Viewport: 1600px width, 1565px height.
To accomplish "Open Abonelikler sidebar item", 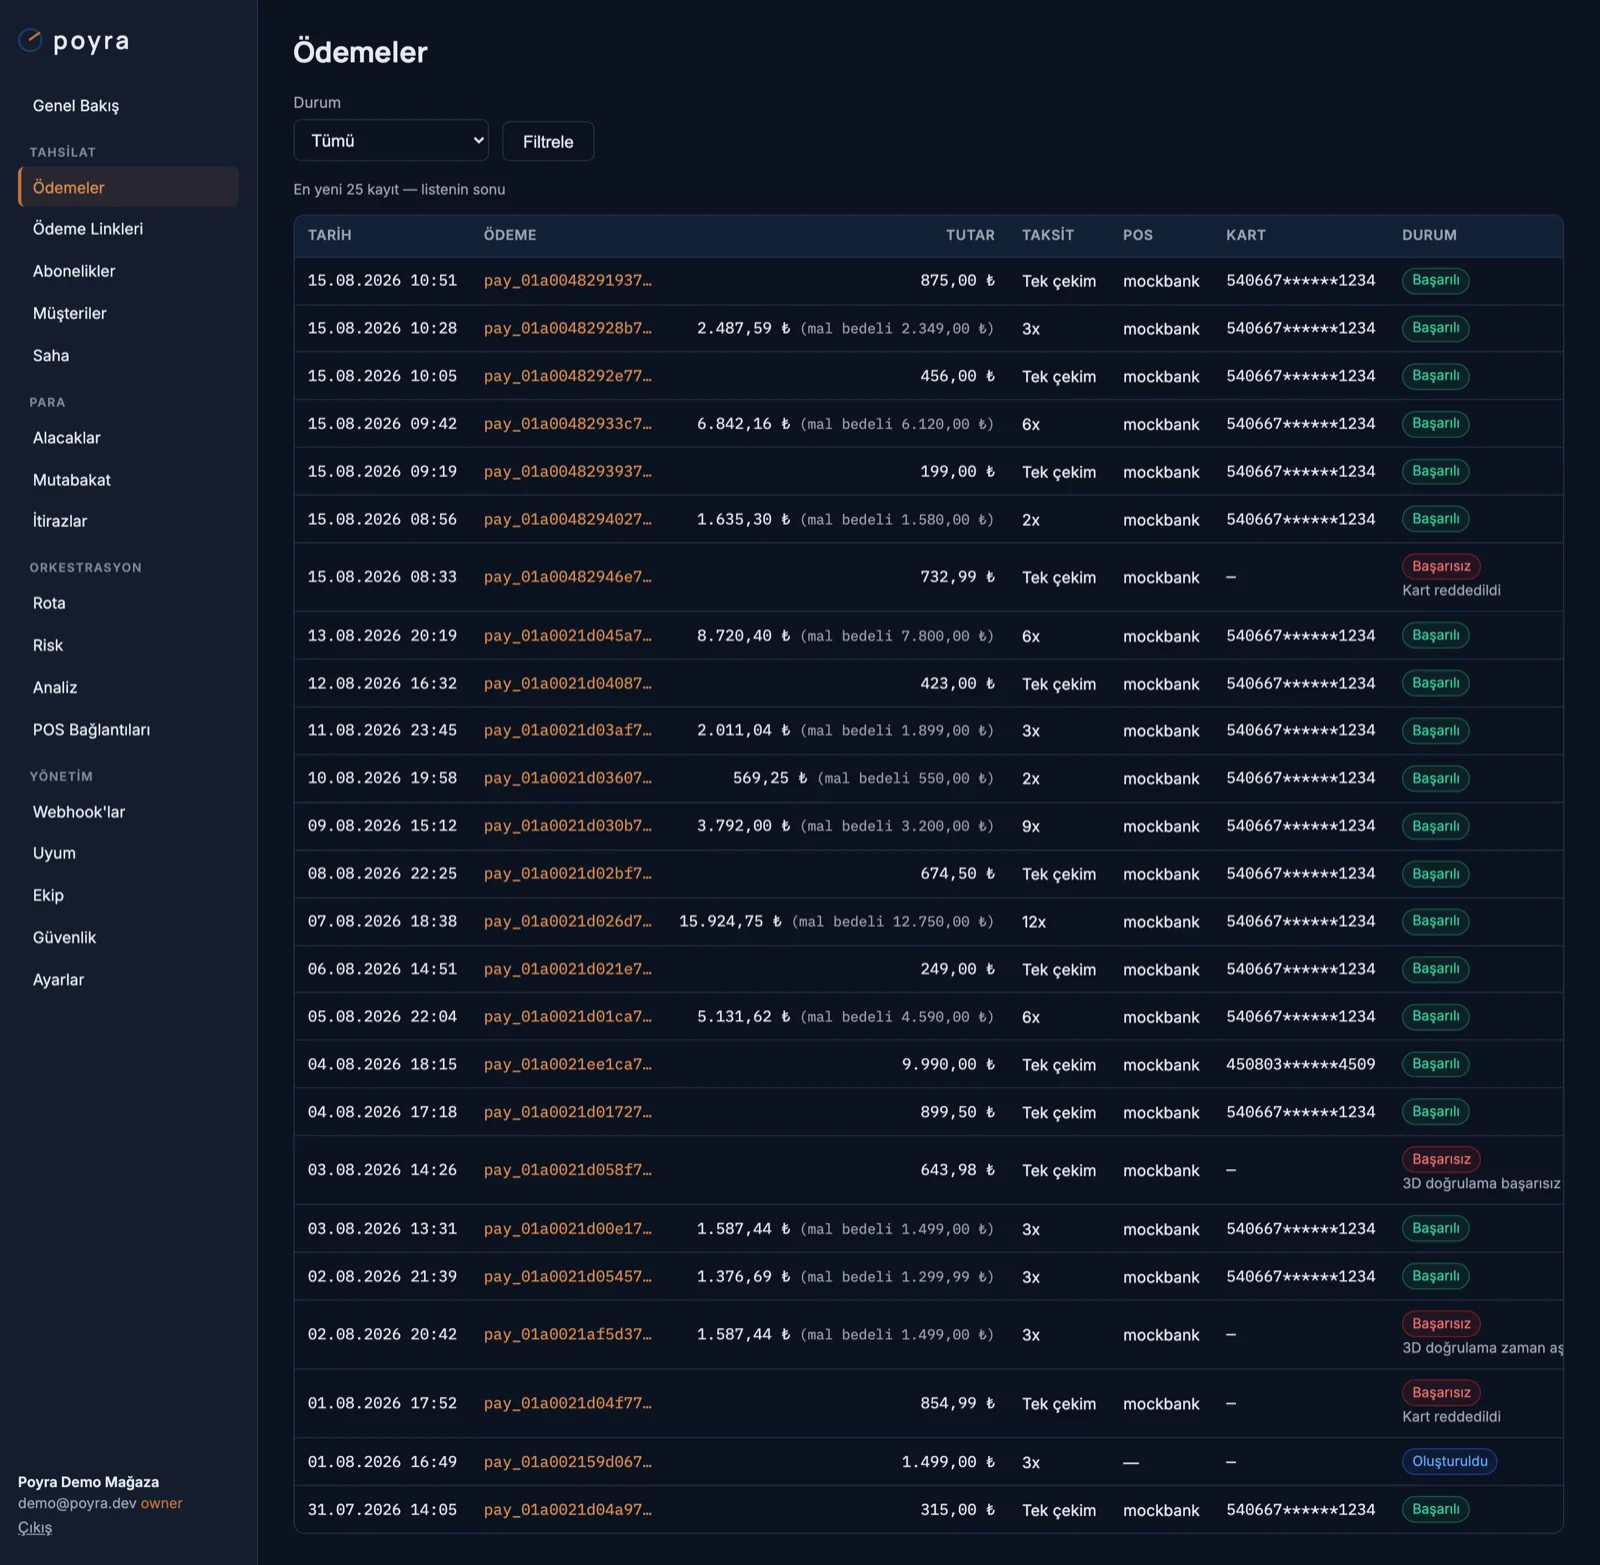I will (x=74, y=272).
